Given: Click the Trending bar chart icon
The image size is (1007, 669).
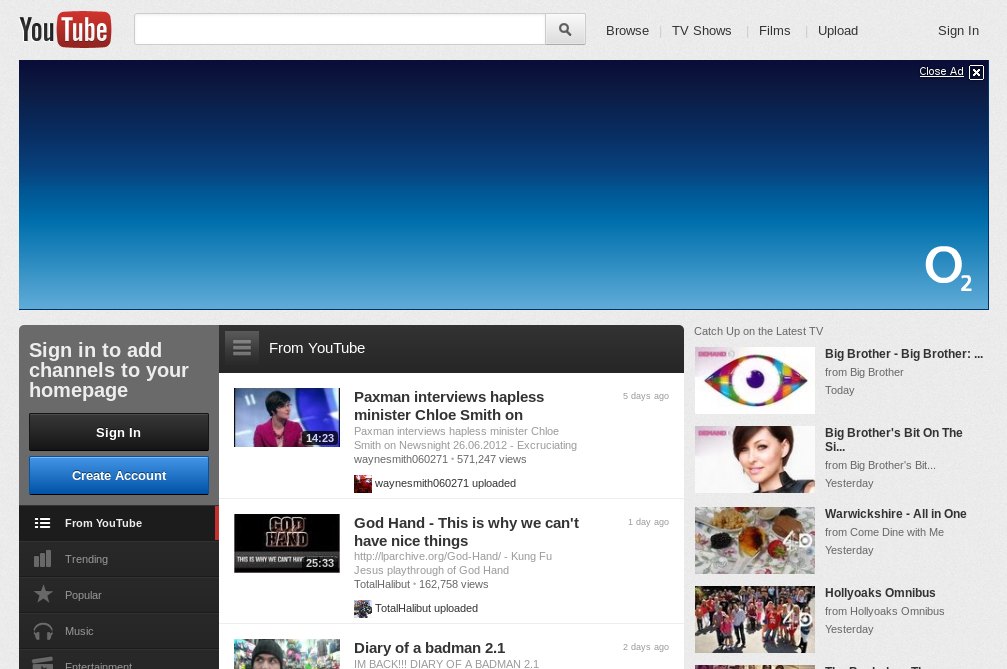Looking at the screenshot, I should coord(42,559).
